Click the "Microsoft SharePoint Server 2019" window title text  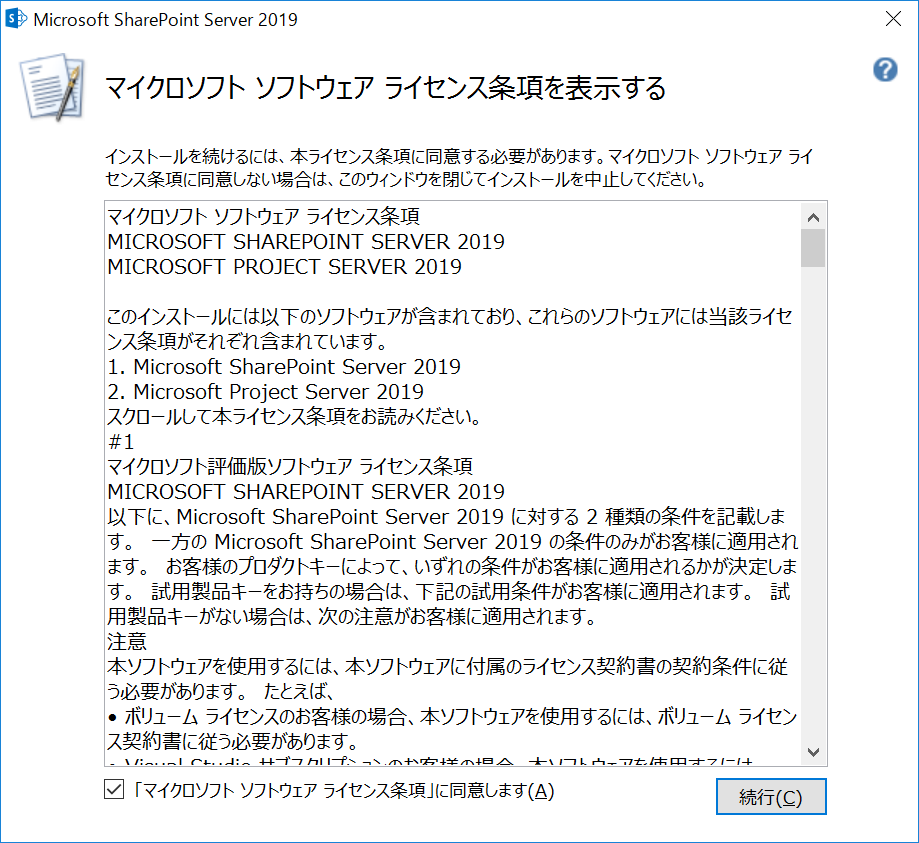click(165, 19)
